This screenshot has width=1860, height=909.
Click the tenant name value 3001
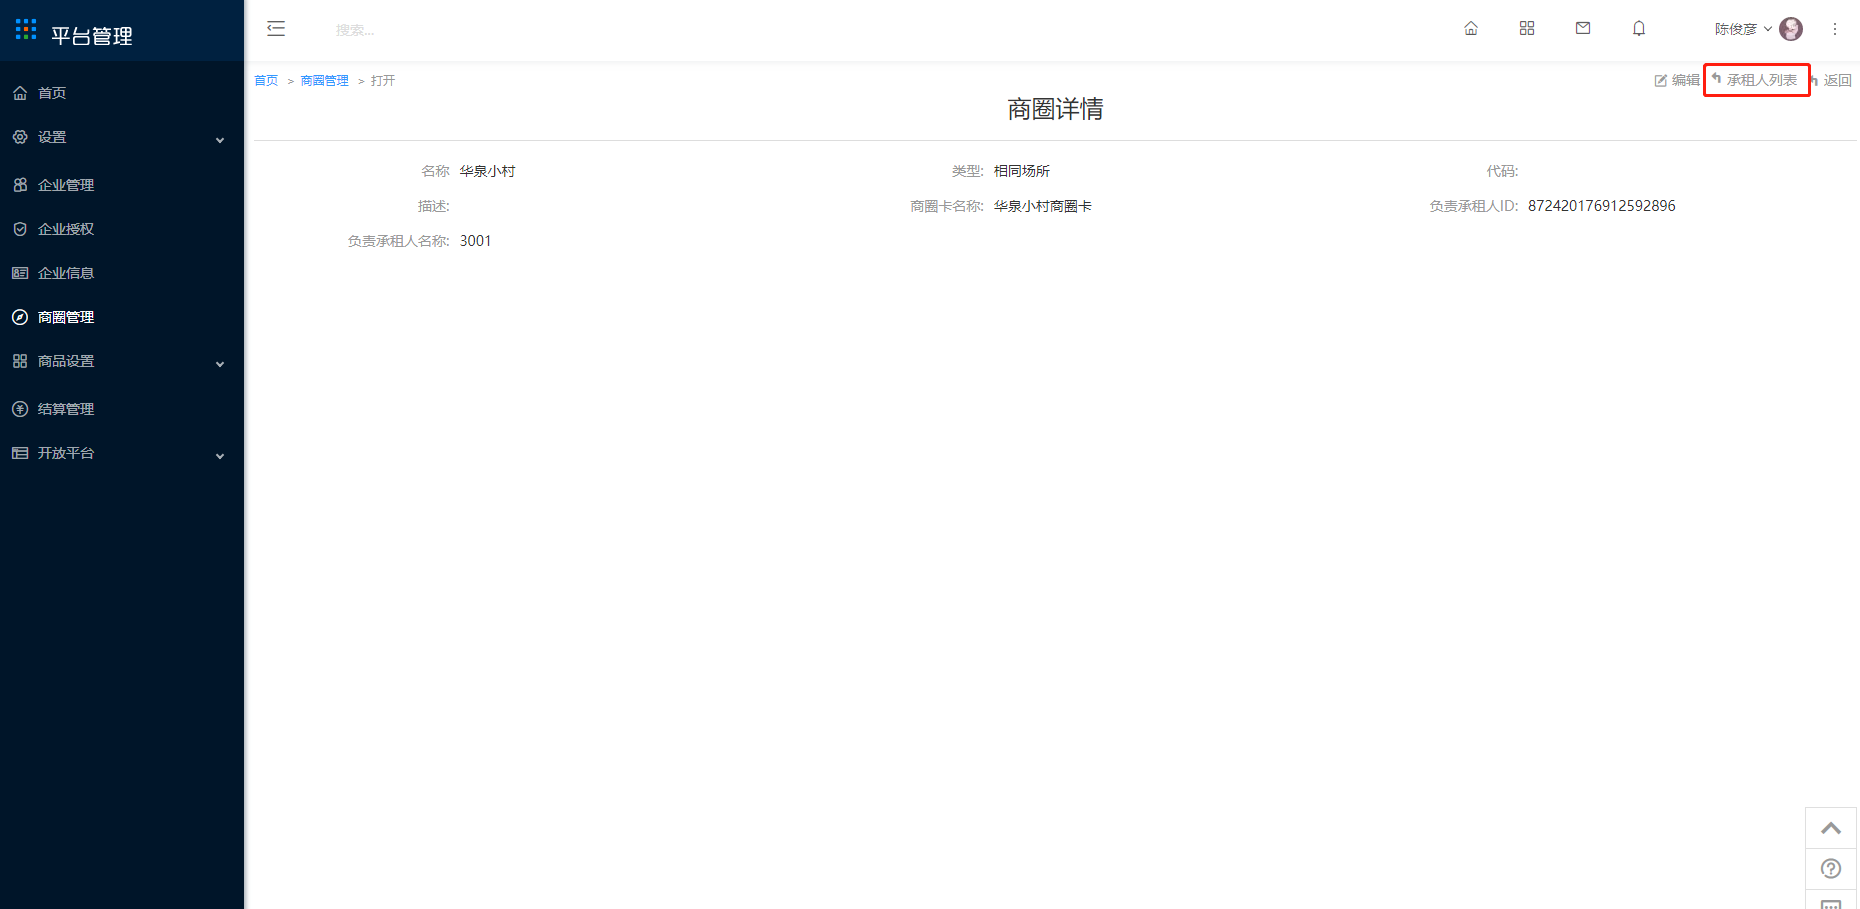[476, 241]
